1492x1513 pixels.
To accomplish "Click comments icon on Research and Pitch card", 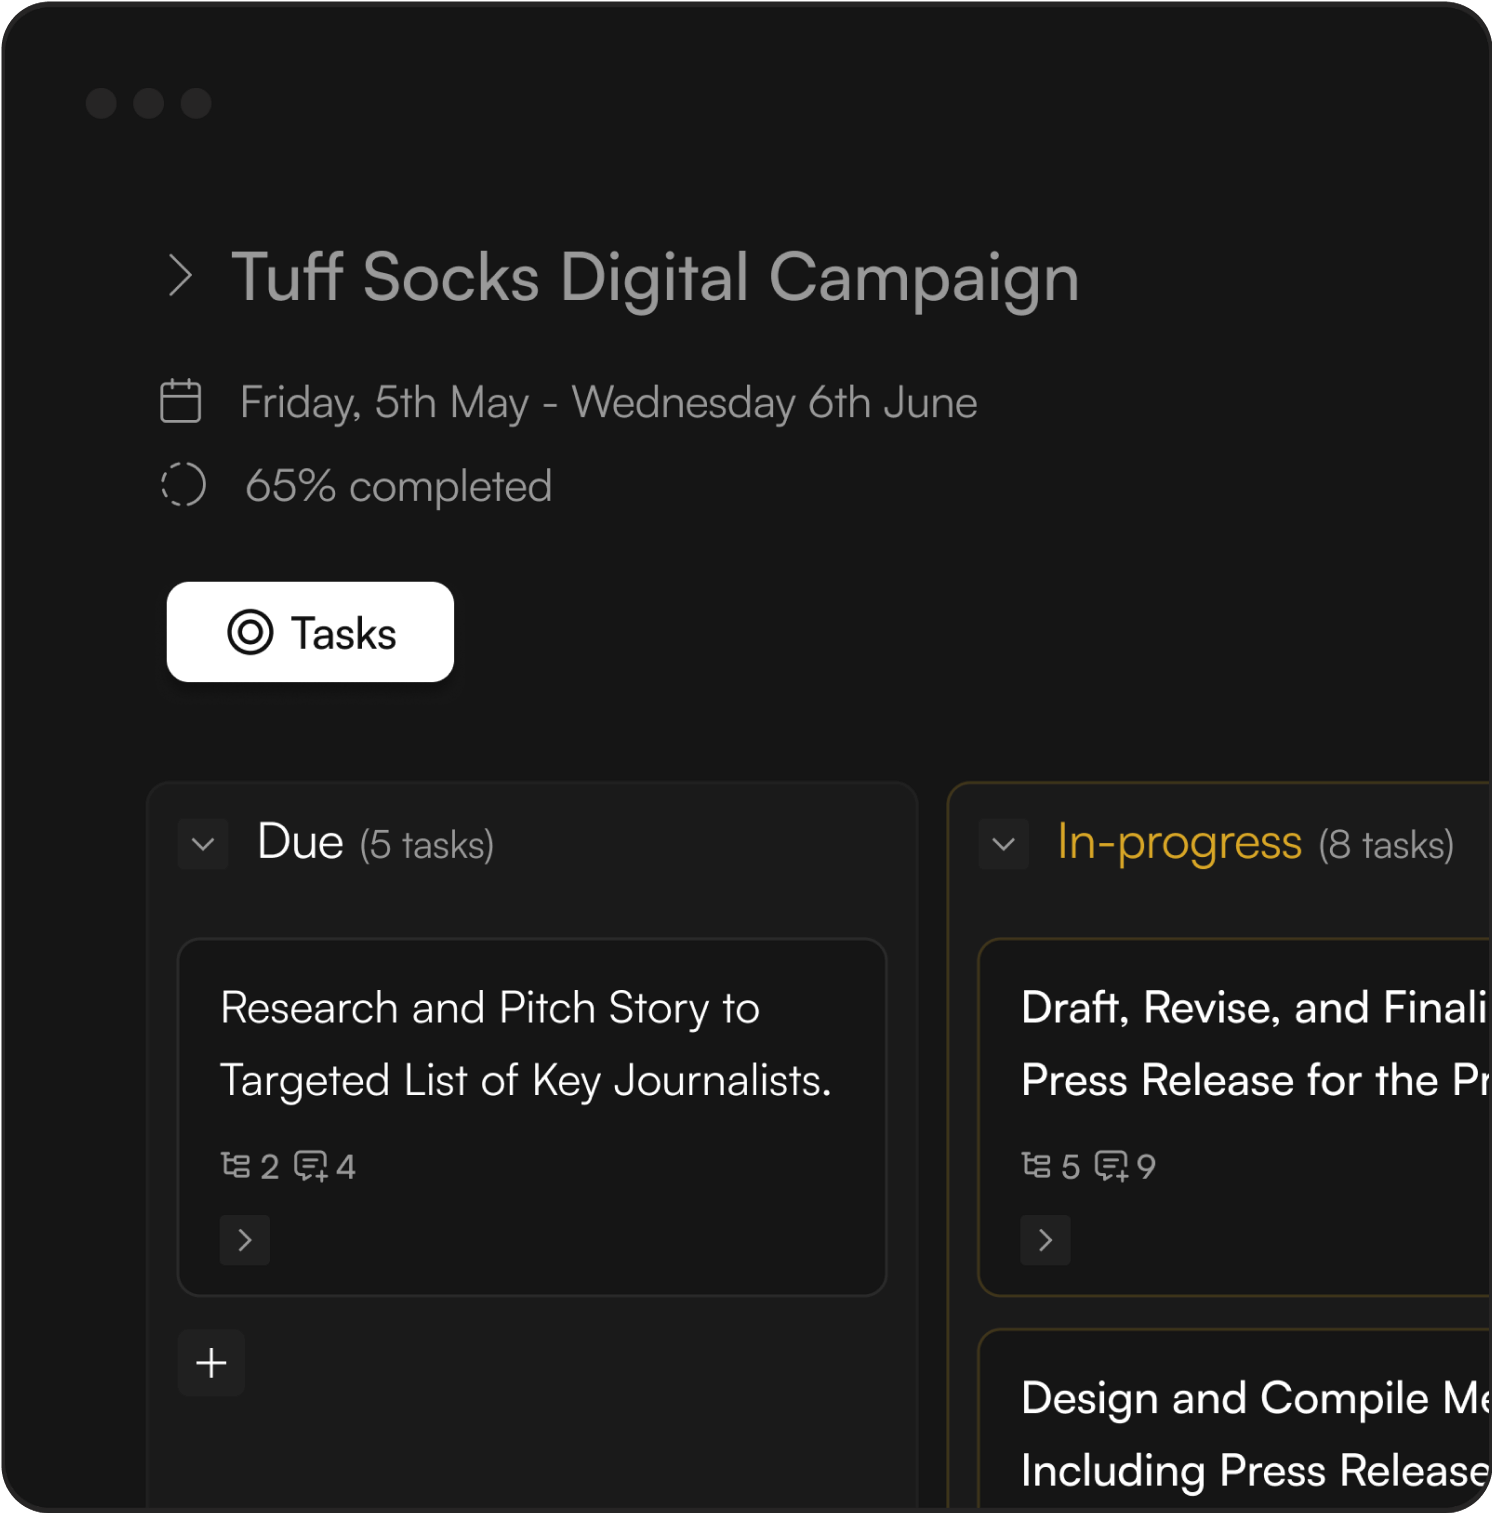I will pyautogui.click(x=311, y=1166).
